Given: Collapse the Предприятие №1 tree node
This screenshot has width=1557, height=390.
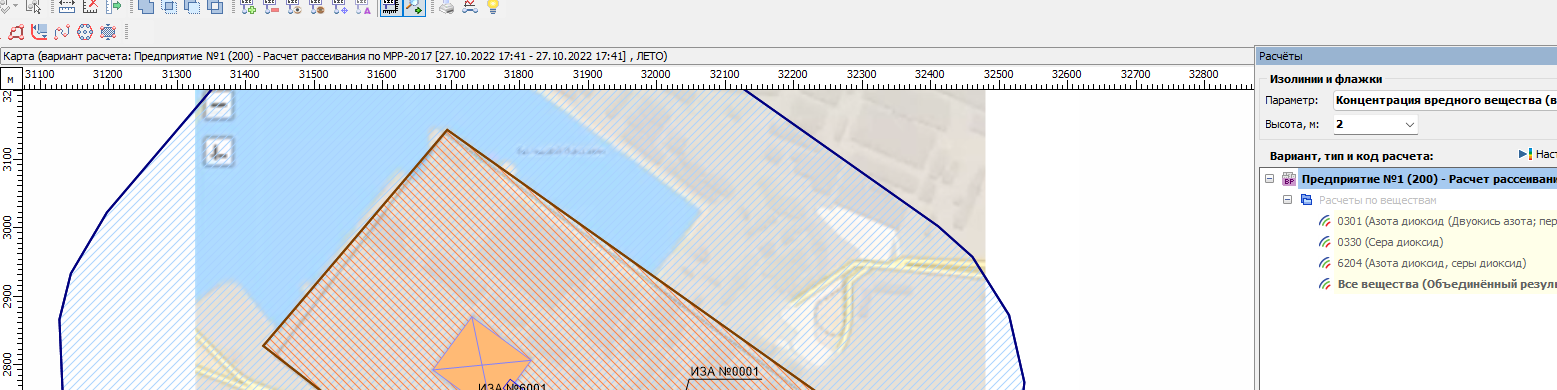Looking at the screenshot, I should coord(1269,180).
